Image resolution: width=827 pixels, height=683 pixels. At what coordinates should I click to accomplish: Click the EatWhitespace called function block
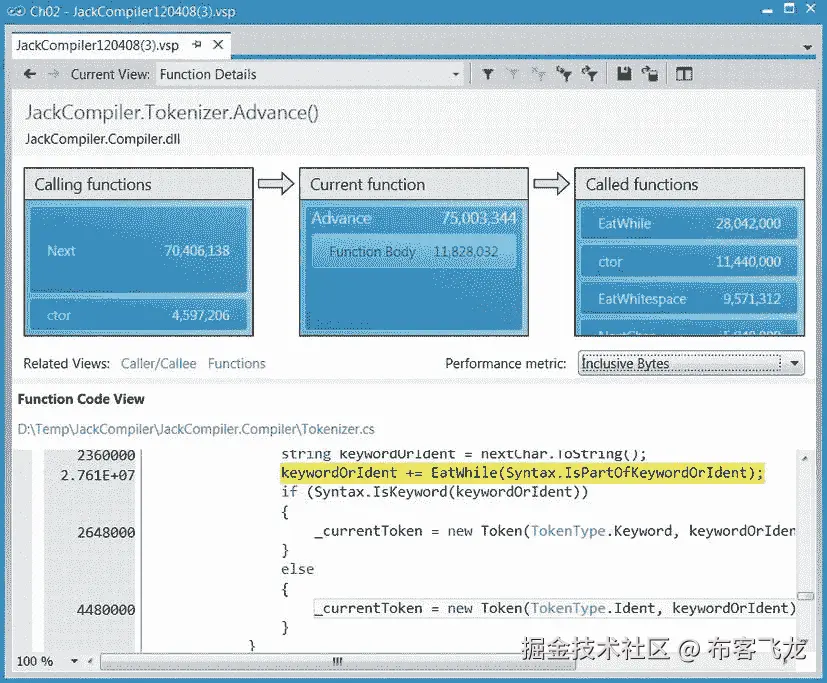tap(689, 299)
